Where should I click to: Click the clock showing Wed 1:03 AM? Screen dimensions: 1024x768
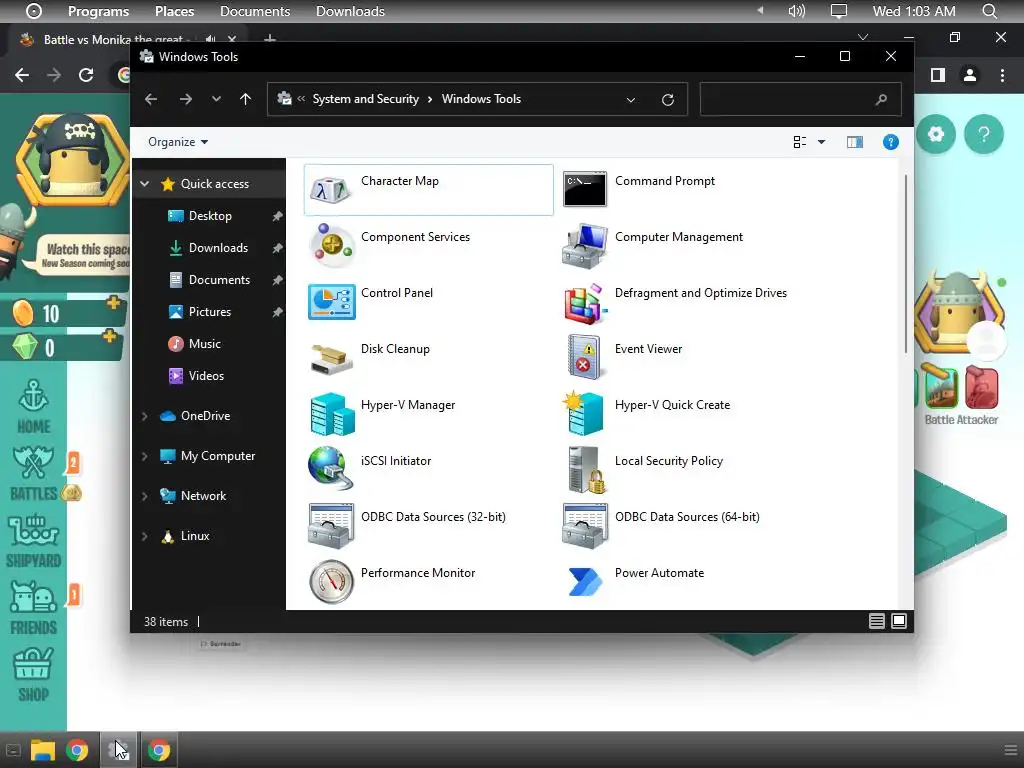click(914, 11)
